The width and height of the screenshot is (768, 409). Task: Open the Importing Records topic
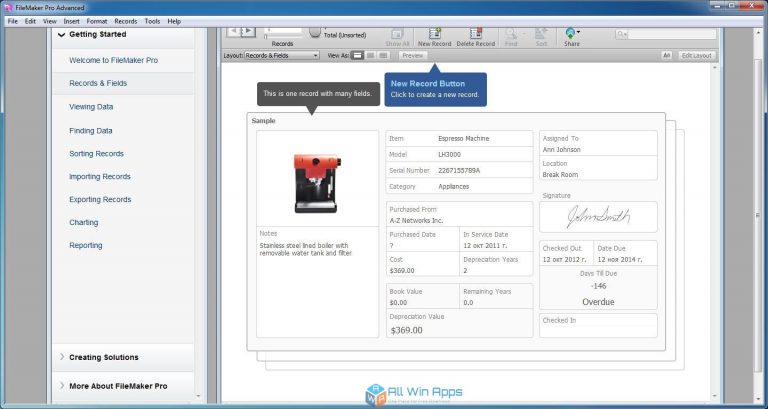[100, 176]
